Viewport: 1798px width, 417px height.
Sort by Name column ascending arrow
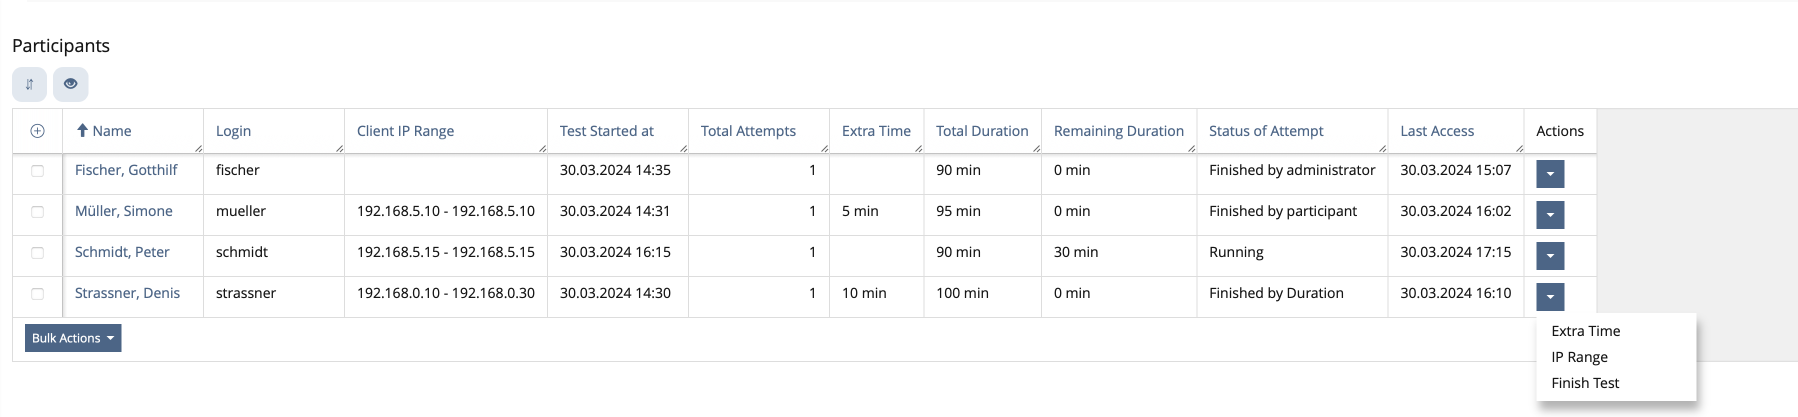83,131
